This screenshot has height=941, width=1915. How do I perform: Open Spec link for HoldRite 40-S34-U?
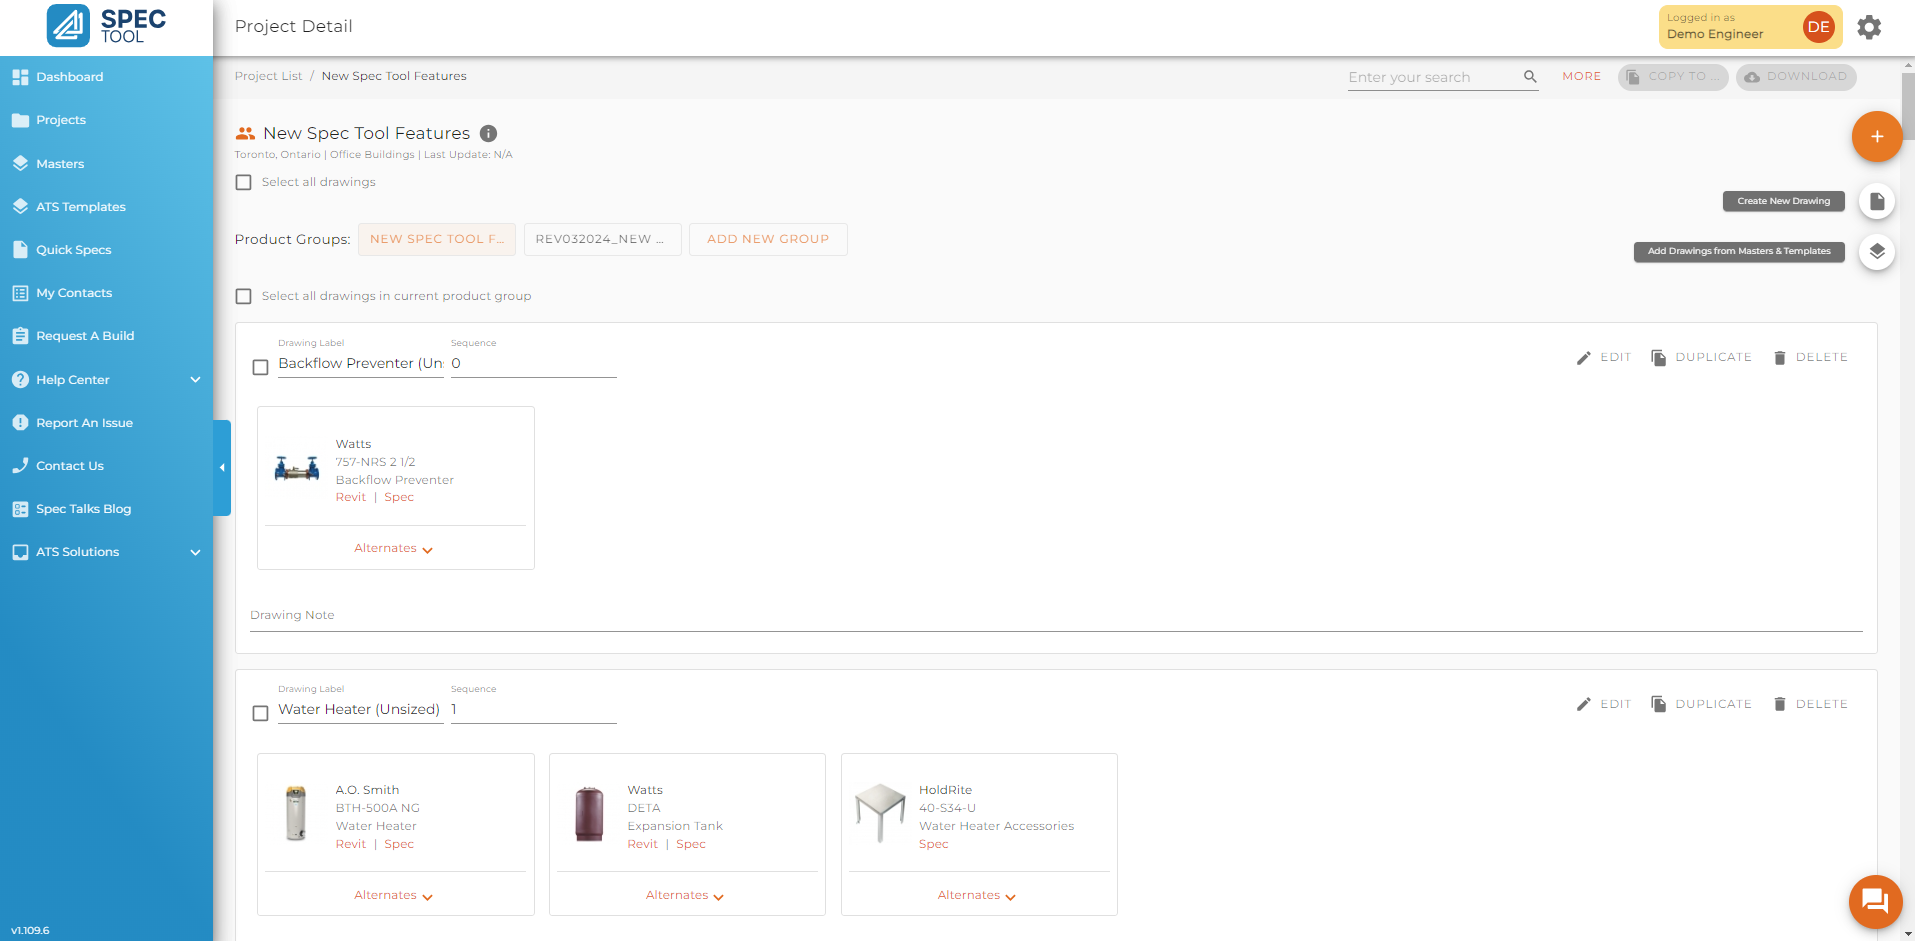[934, 844]
